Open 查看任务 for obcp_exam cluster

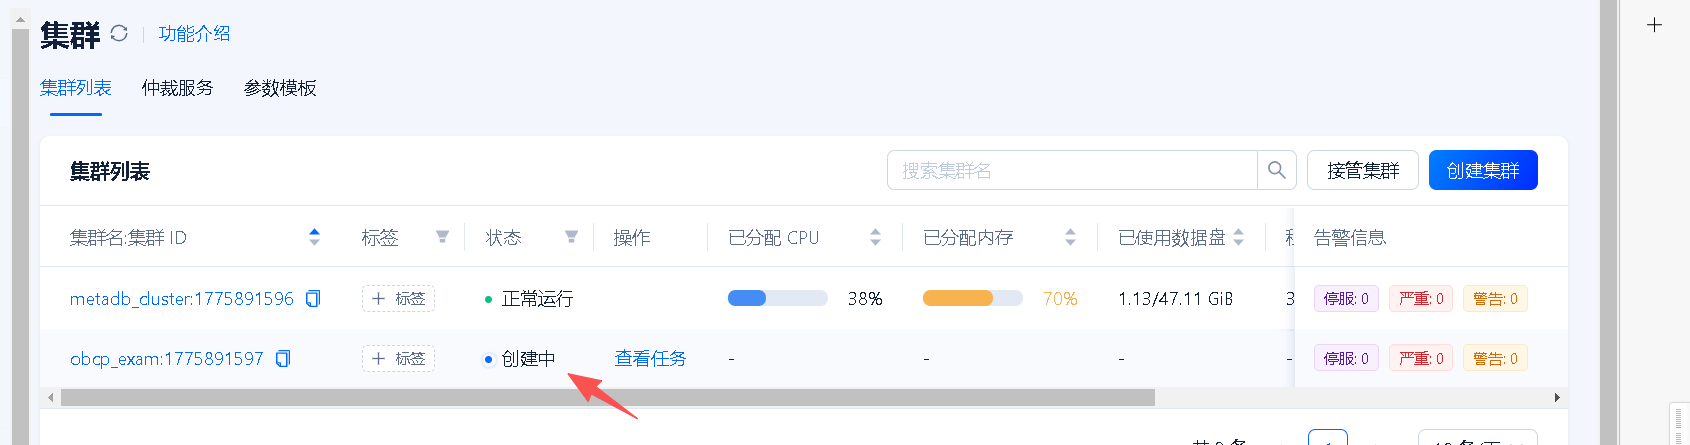coord(650,359)
